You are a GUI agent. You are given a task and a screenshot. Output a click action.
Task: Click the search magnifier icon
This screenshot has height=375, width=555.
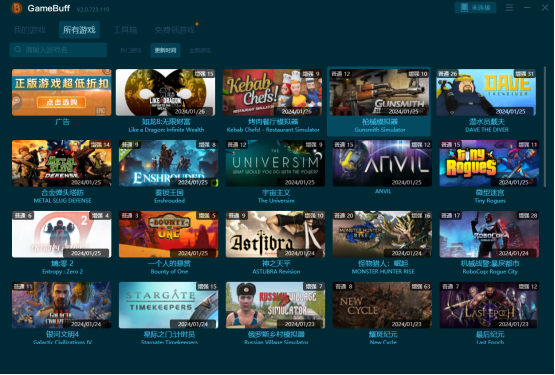coord(18,50)
